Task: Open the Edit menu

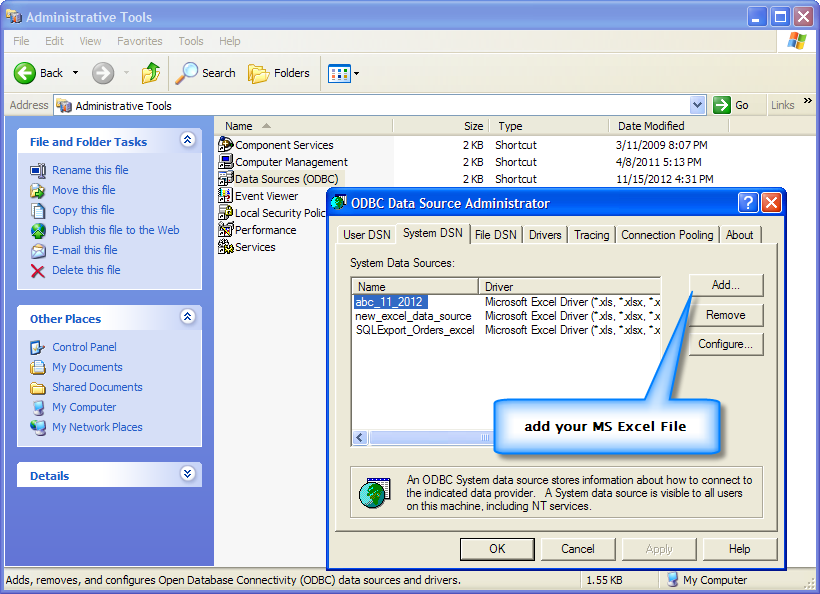Action: pos(54,41)
